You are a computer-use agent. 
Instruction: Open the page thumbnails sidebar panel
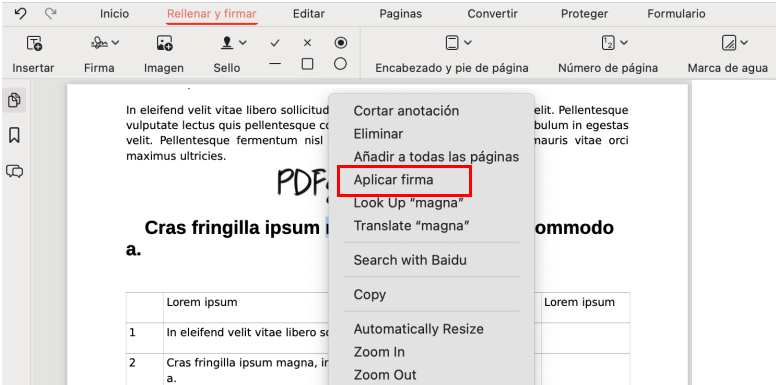(x=14, y=101)
